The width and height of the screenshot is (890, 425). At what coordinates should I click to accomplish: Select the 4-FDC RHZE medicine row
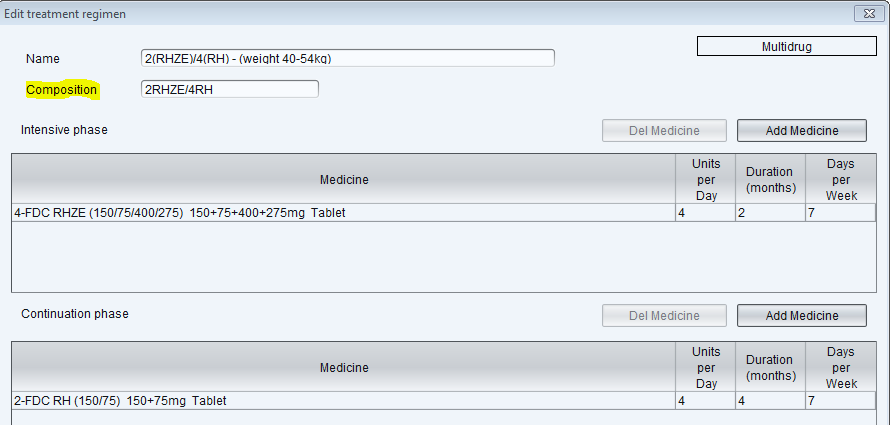[443, 213]
